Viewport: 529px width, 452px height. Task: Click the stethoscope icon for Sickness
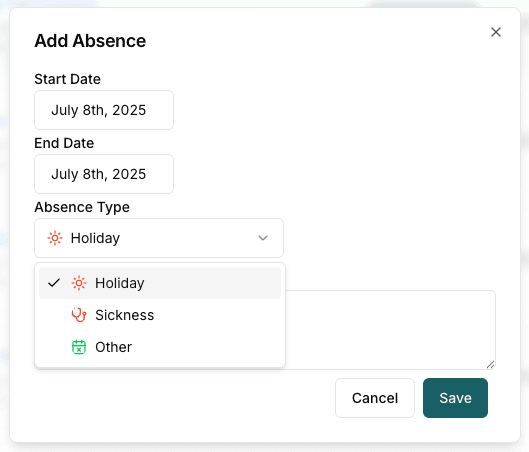79,315
